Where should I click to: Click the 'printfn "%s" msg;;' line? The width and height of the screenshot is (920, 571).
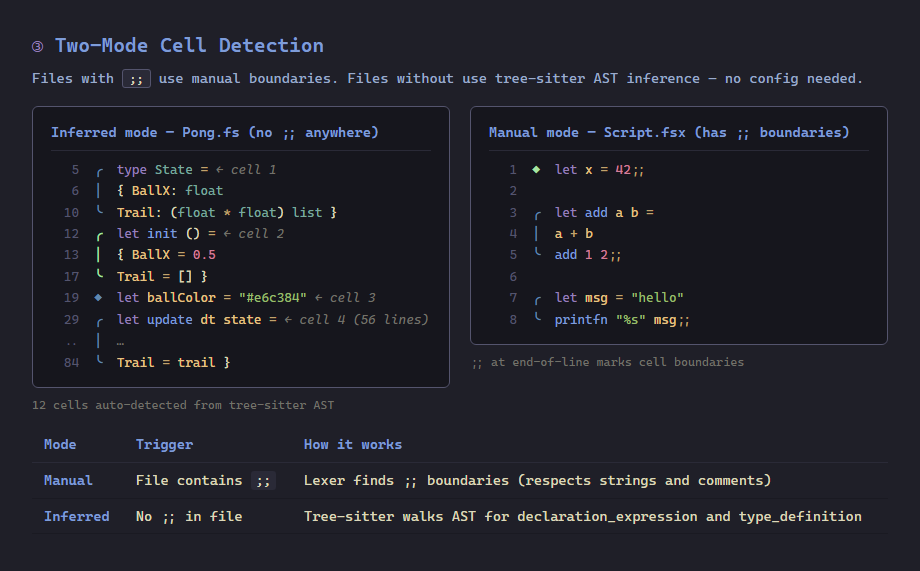pos(622,320)
